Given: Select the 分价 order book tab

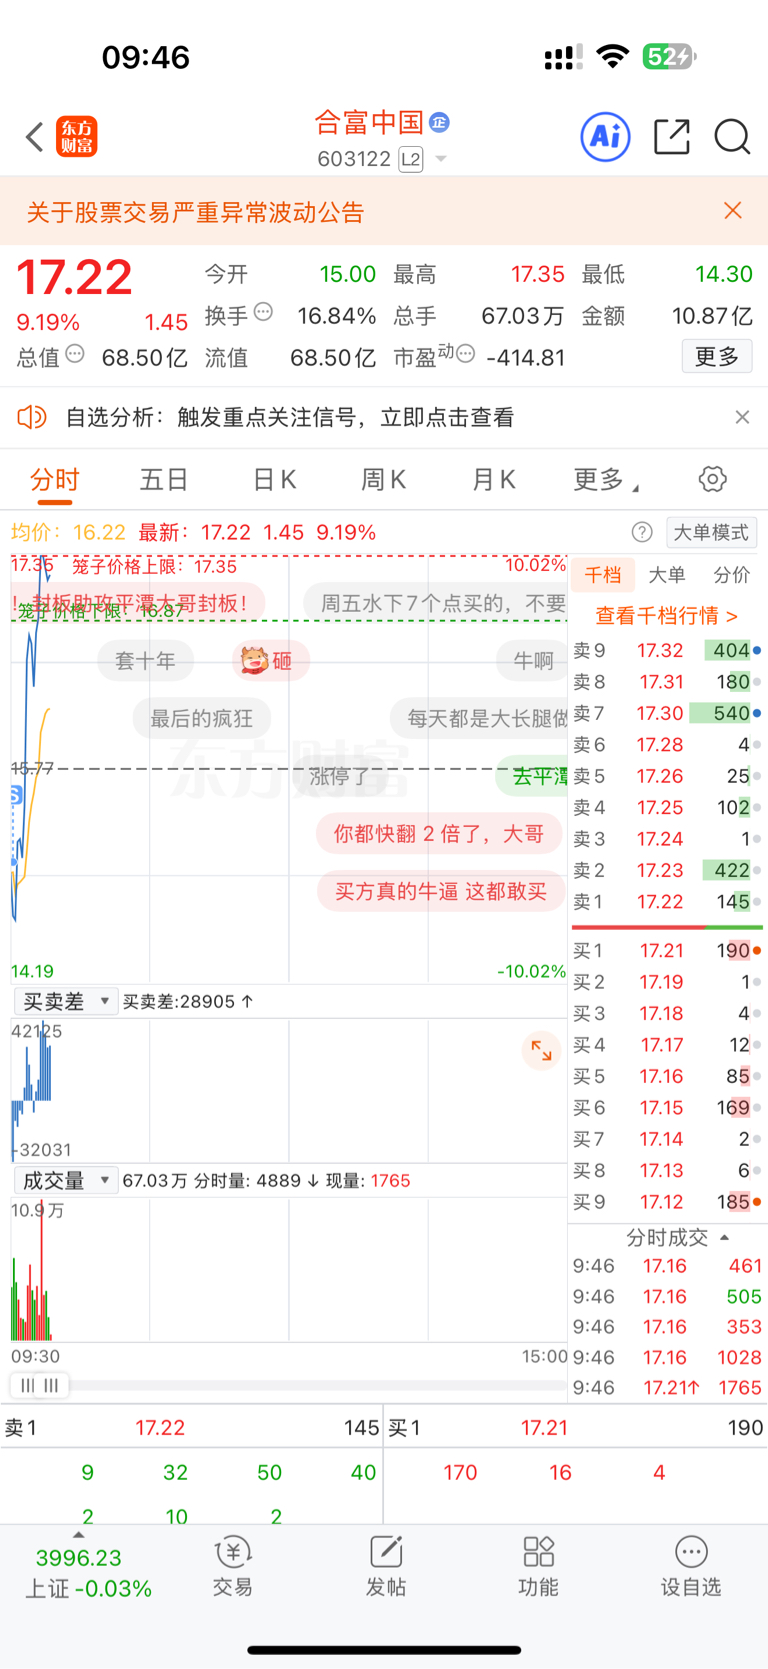Looking at the screenshot, I should (731, 574).
